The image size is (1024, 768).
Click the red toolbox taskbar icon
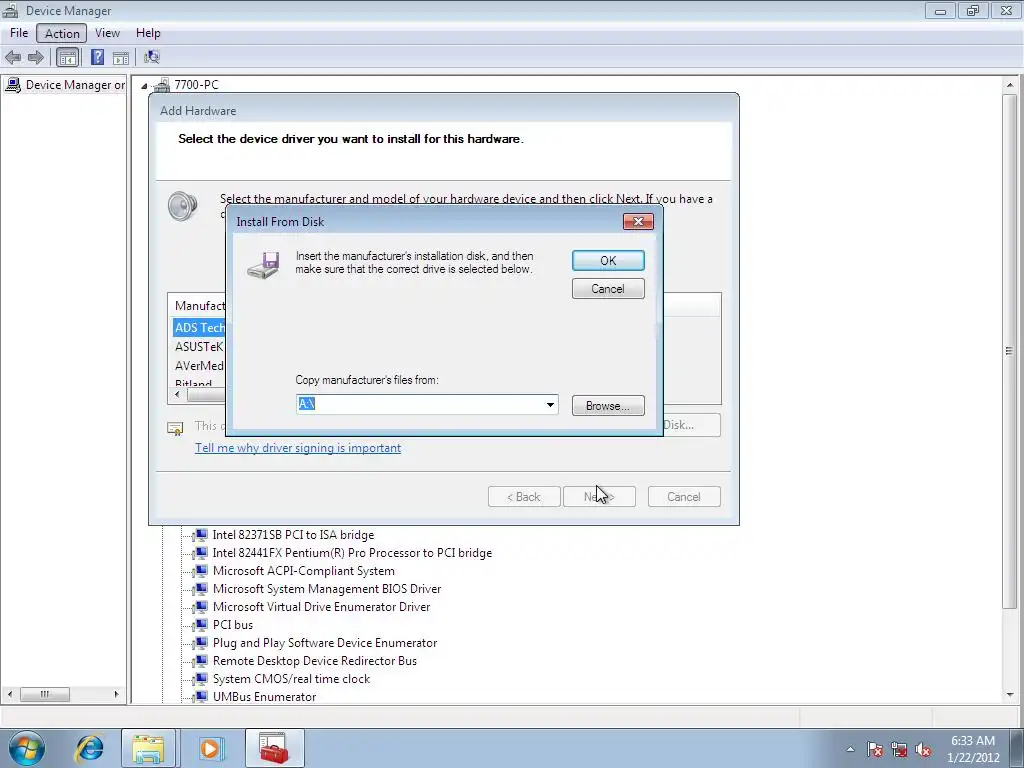tap(274, 748)
